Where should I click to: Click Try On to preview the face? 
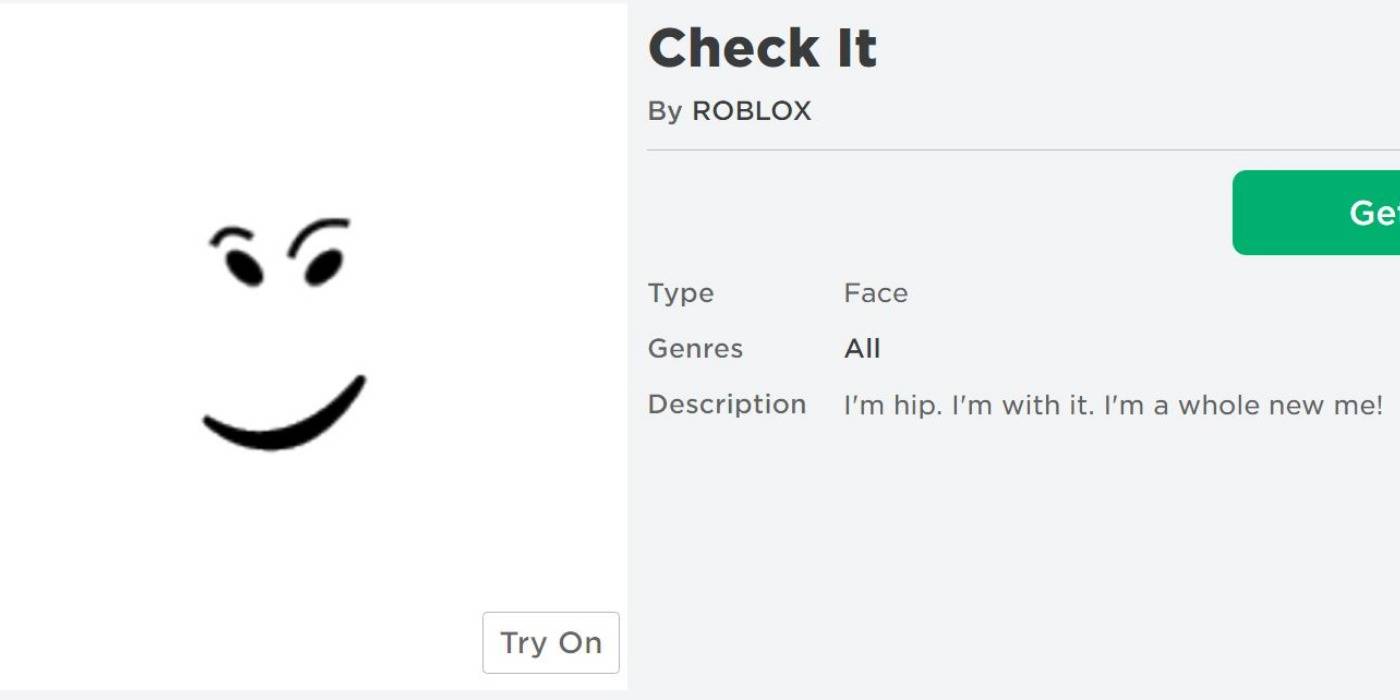[551, 643]
